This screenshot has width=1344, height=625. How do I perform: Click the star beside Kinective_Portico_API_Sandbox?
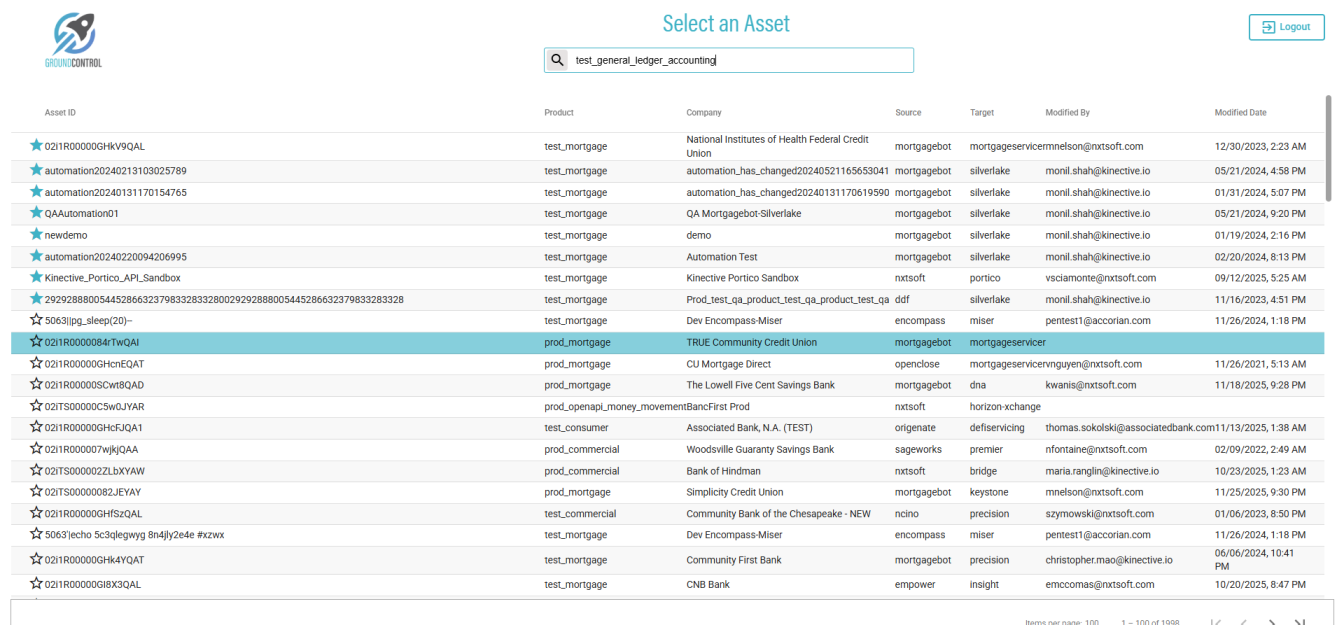pyautogui.click(x=36, y=277)
